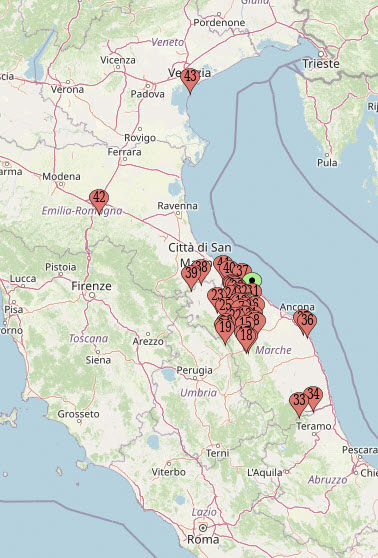The height and width of the screenshot is (558, 378).
Task: Click the Trieste city label
Action: tap(321, 64)
